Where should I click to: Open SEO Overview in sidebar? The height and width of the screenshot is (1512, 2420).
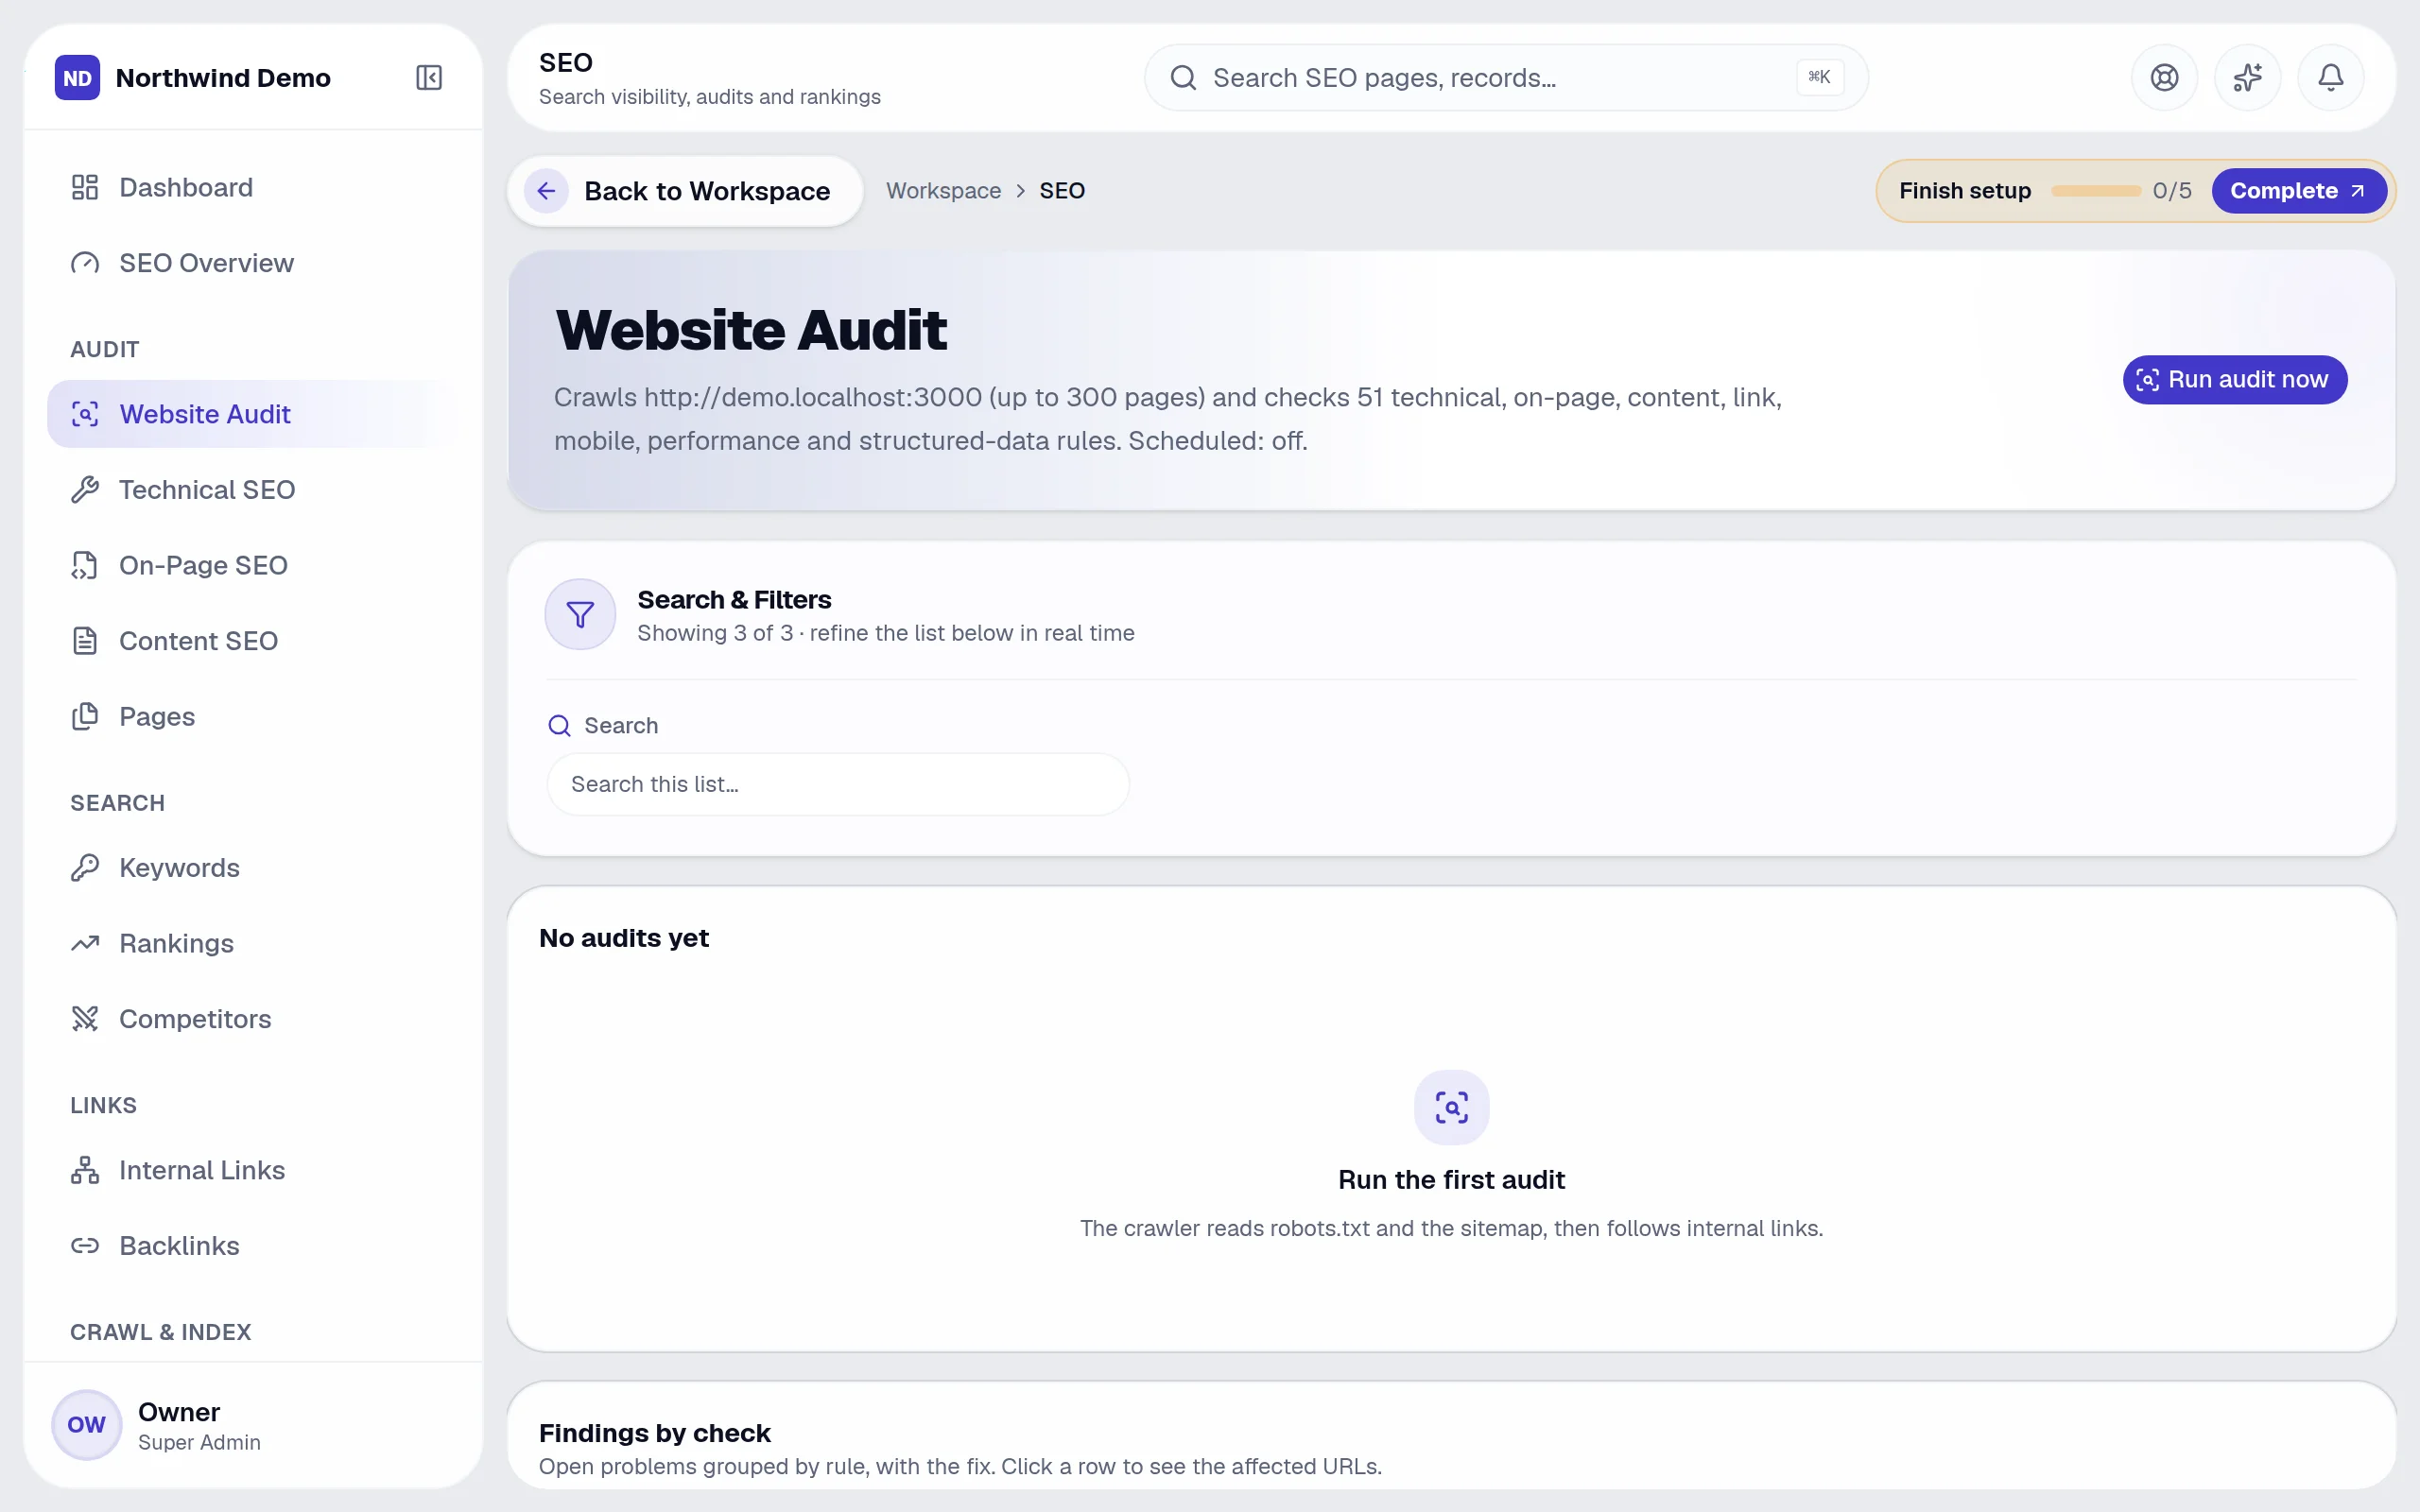pyautogui.click(x=253, y=263)
